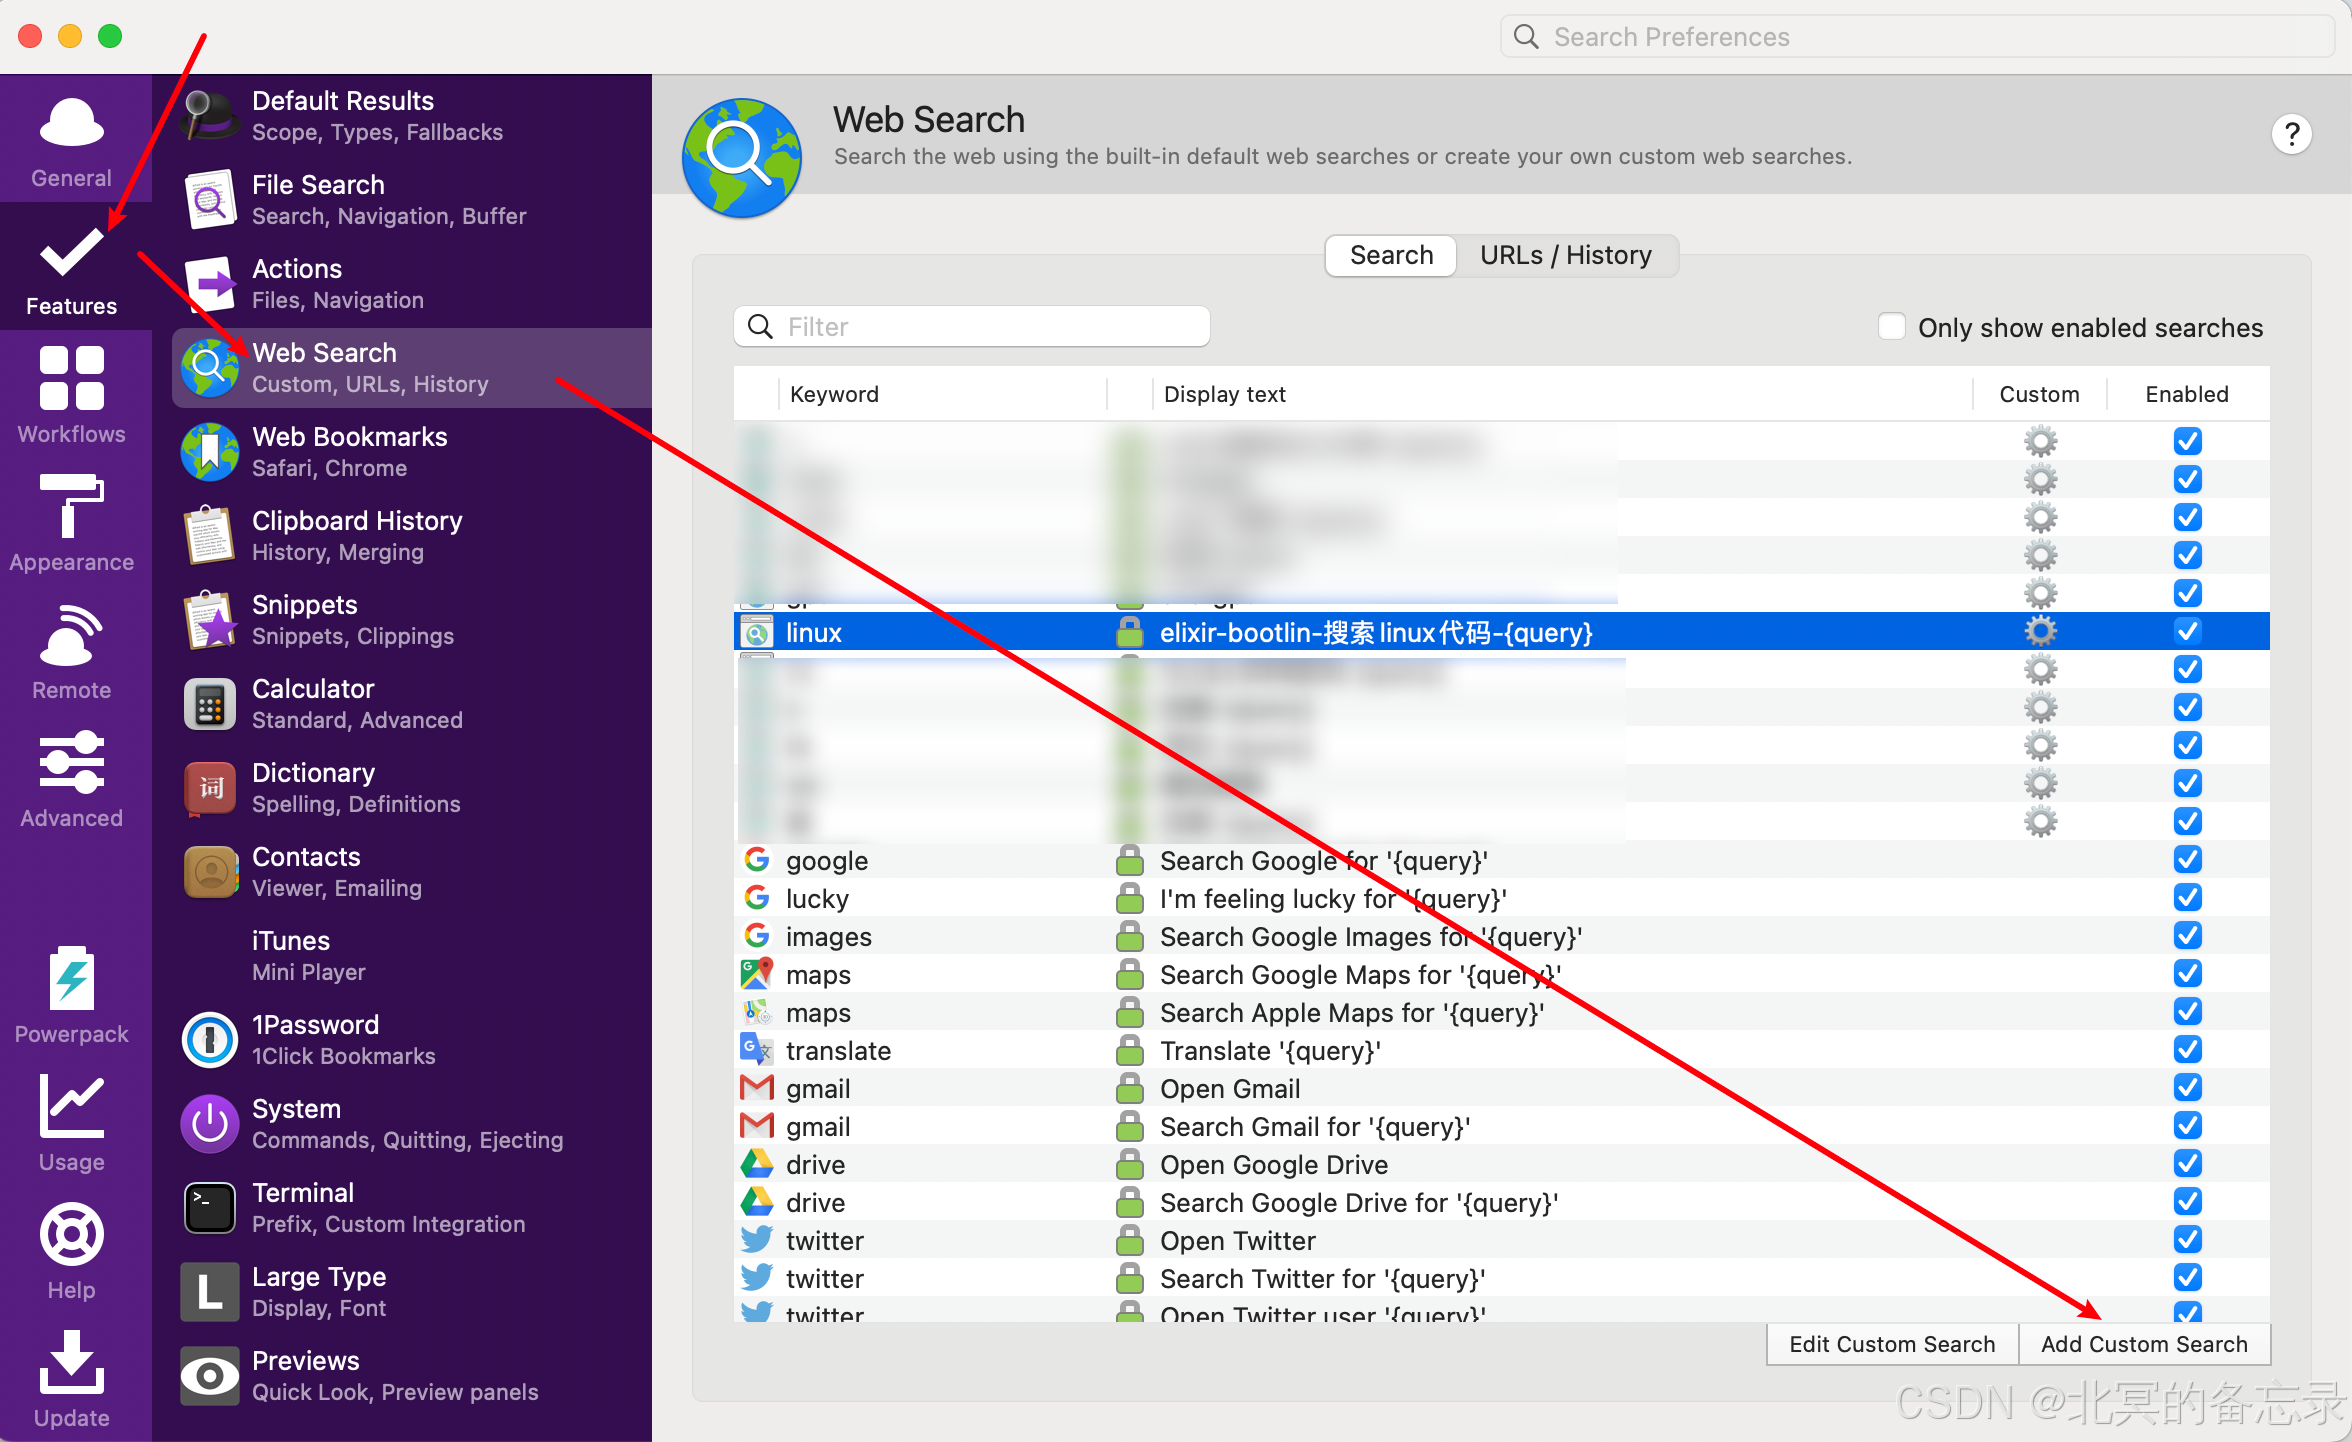
Task: Open the Advanced sliders section
Action: [x=71, y=780]
